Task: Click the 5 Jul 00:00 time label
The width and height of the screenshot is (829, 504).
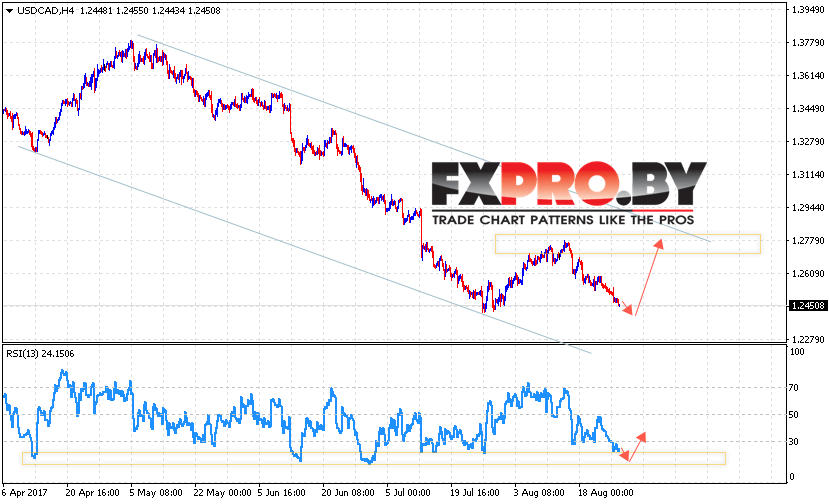Action: 408,493
